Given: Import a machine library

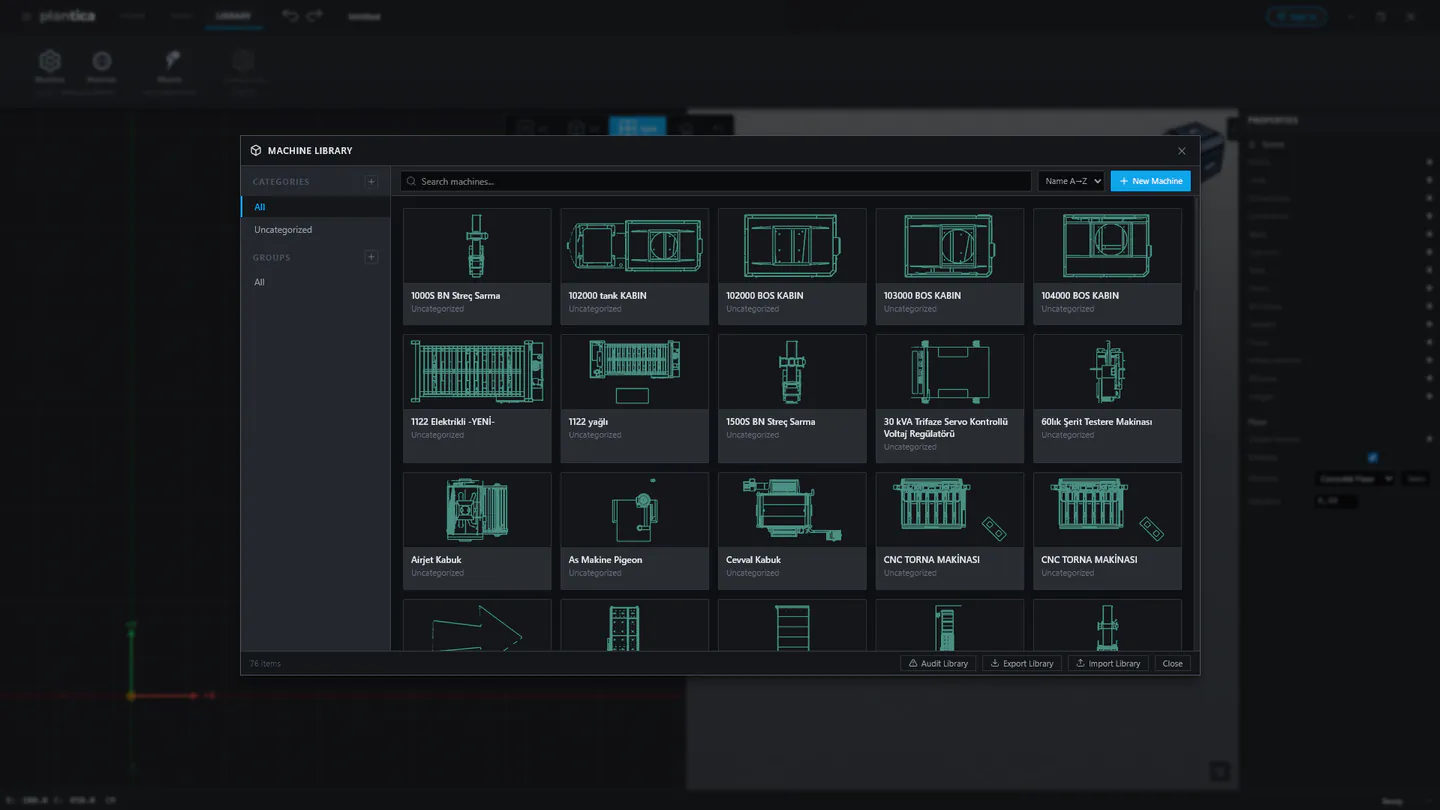Looking at the screenshot, I should click(x=1108, y=663).
